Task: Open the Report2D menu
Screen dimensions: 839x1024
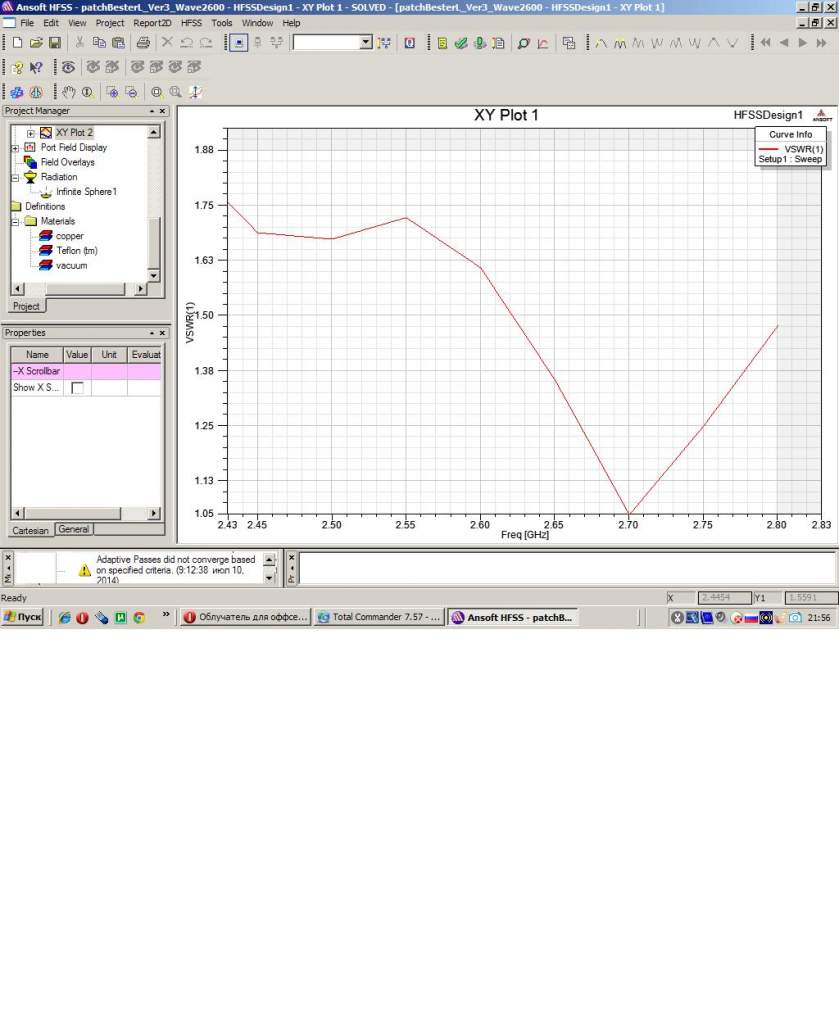Action: 153,22
